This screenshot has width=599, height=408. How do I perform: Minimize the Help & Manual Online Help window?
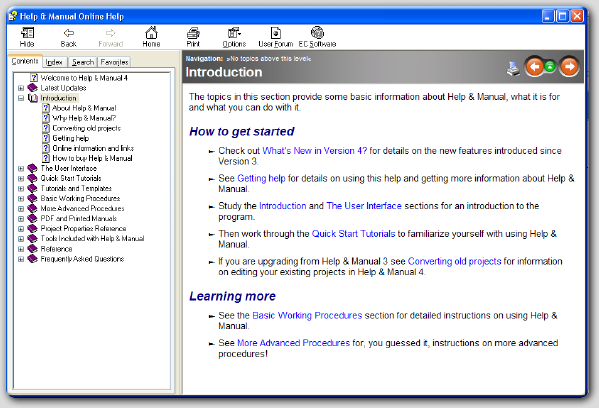[548, 16]
